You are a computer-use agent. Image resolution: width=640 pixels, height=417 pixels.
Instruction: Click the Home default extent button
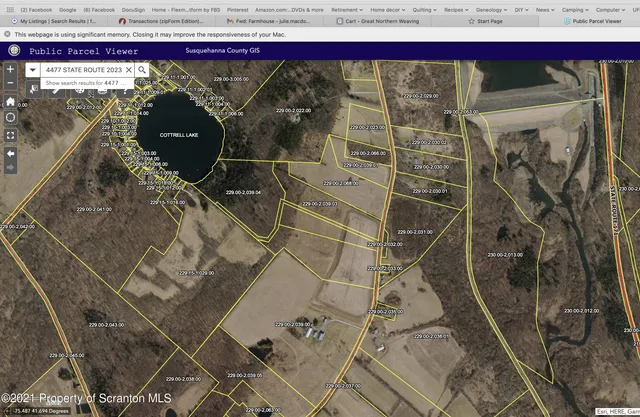[10, 102]
